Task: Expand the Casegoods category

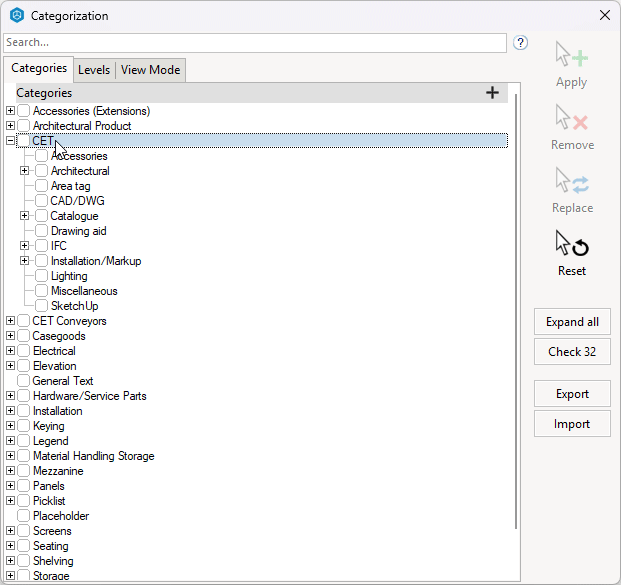Action: 10,336
